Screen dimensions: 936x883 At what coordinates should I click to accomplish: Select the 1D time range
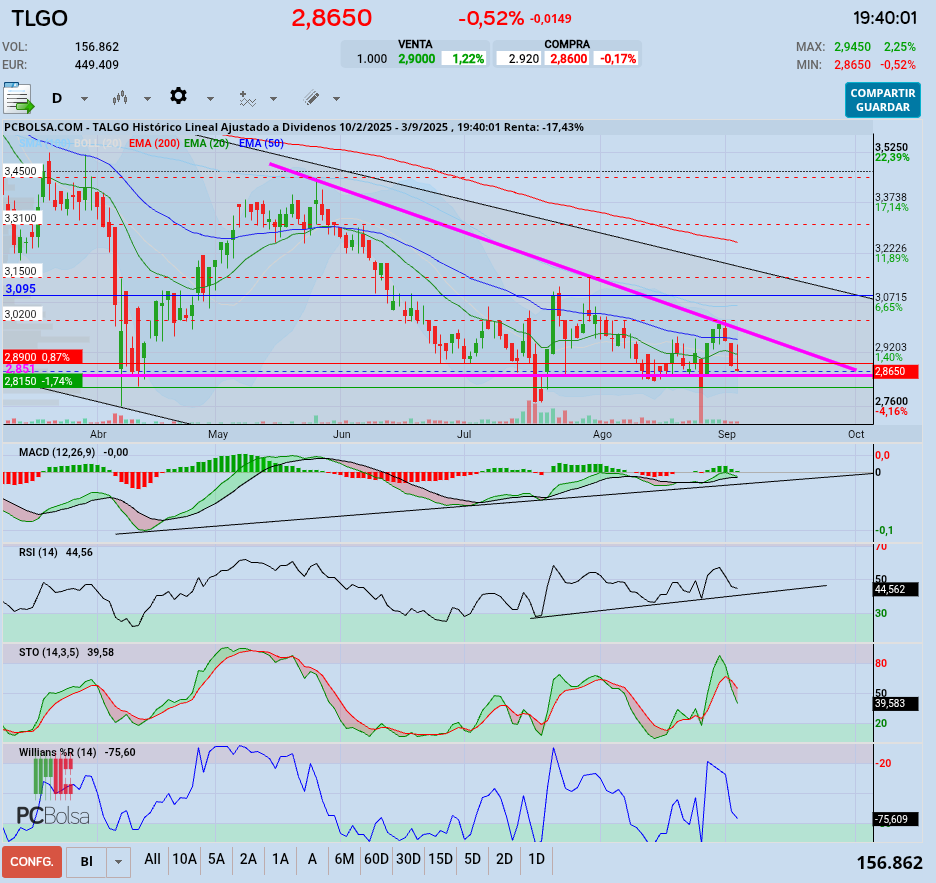(536, 859)
